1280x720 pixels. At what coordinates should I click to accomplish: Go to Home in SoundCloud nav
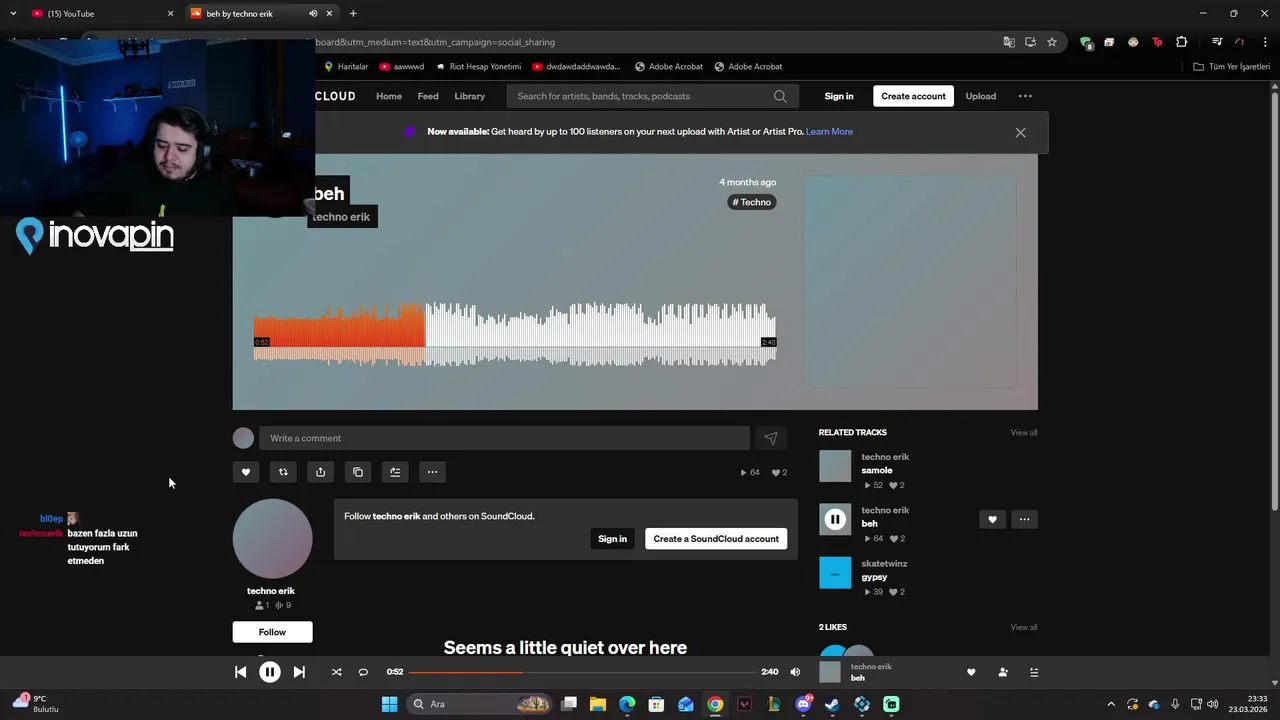pos(389,96)
